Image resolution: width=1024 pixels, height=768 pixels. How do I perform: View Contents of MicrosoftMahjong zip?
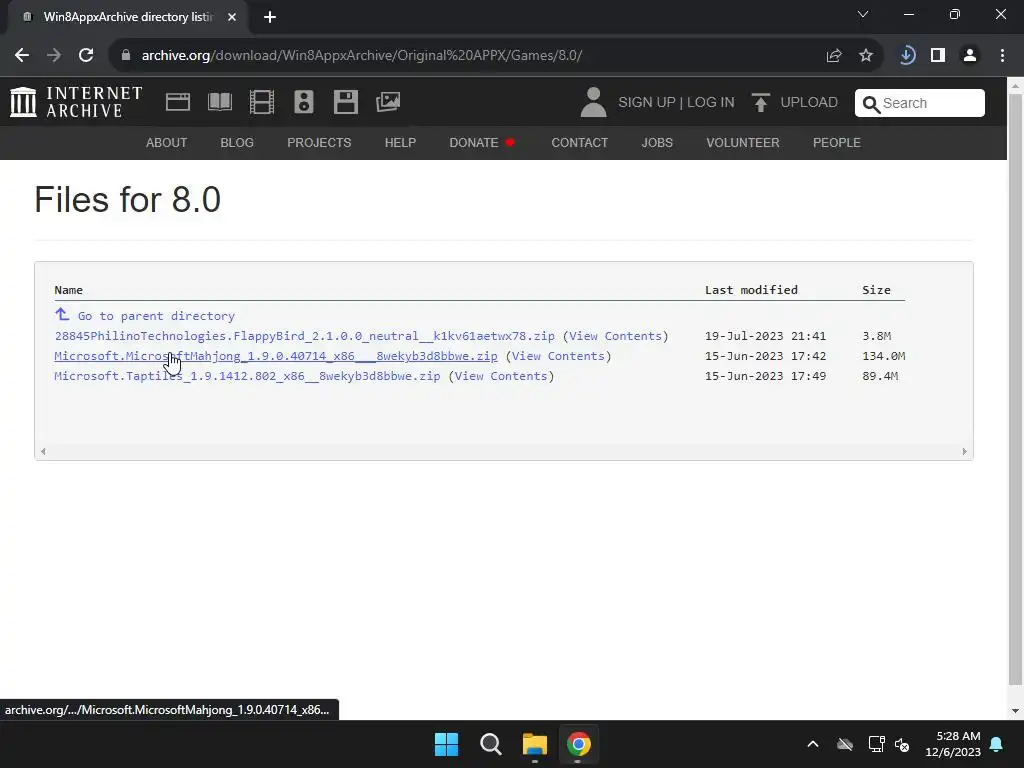click(558, 357)
